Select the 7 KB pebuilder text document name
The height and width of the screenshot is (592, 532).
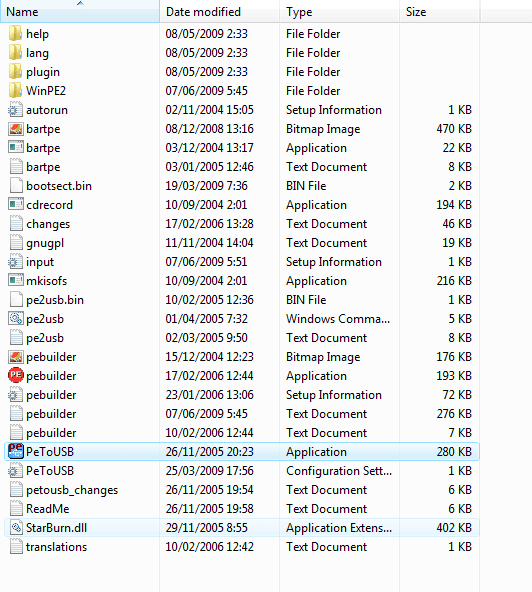click(x=51, y=433)
